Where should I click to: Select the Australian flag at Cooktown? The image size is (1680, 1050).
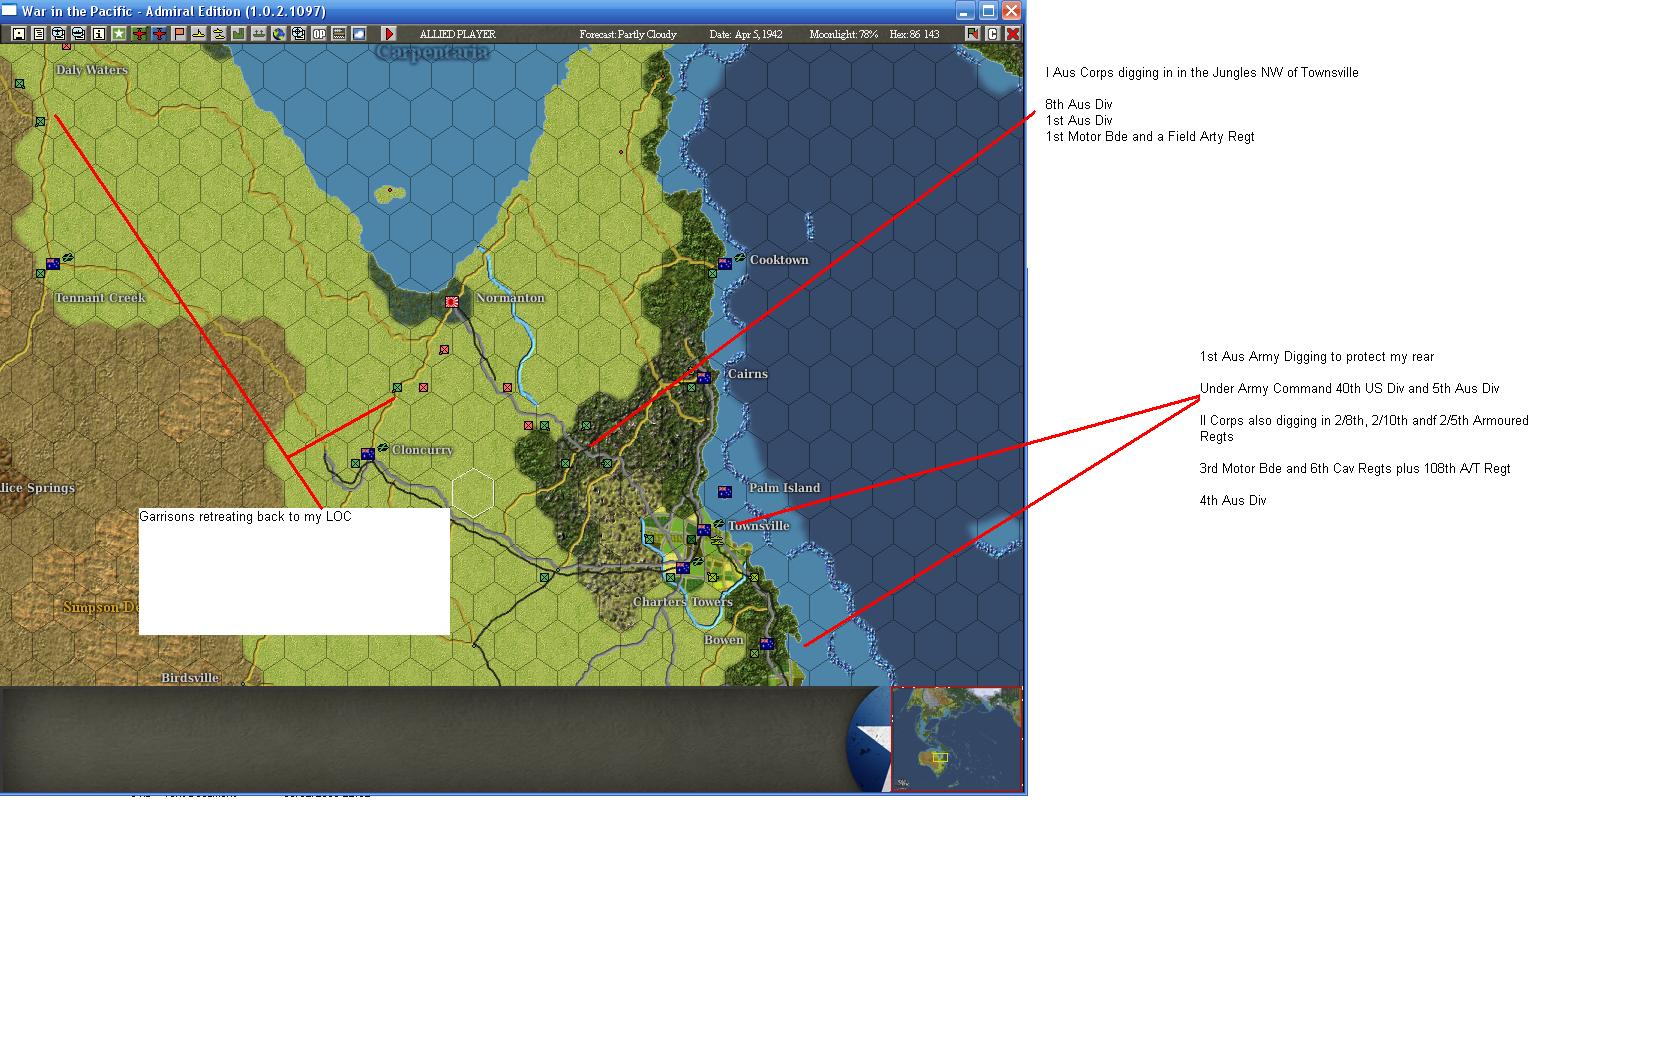725,264
